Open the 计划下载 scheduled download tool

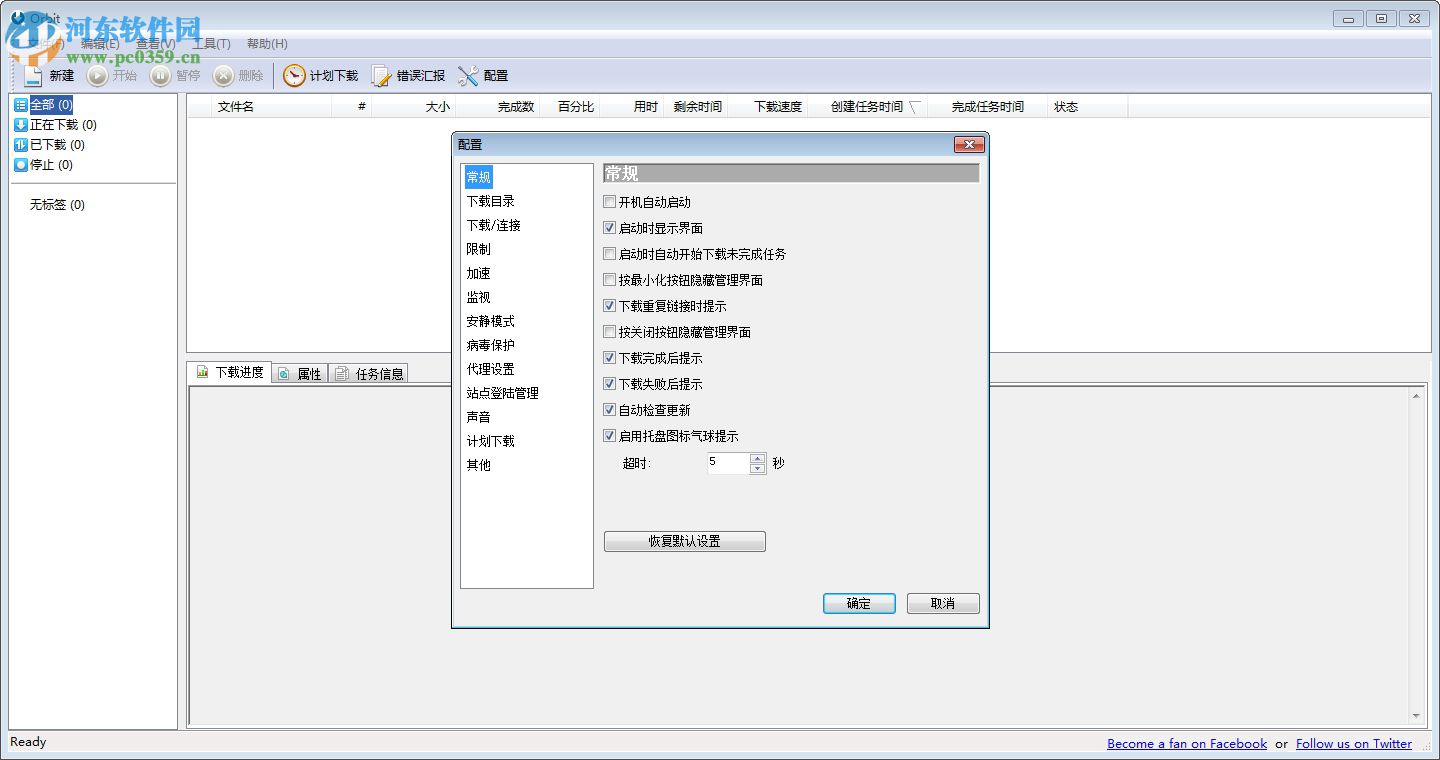click(322, 75)
